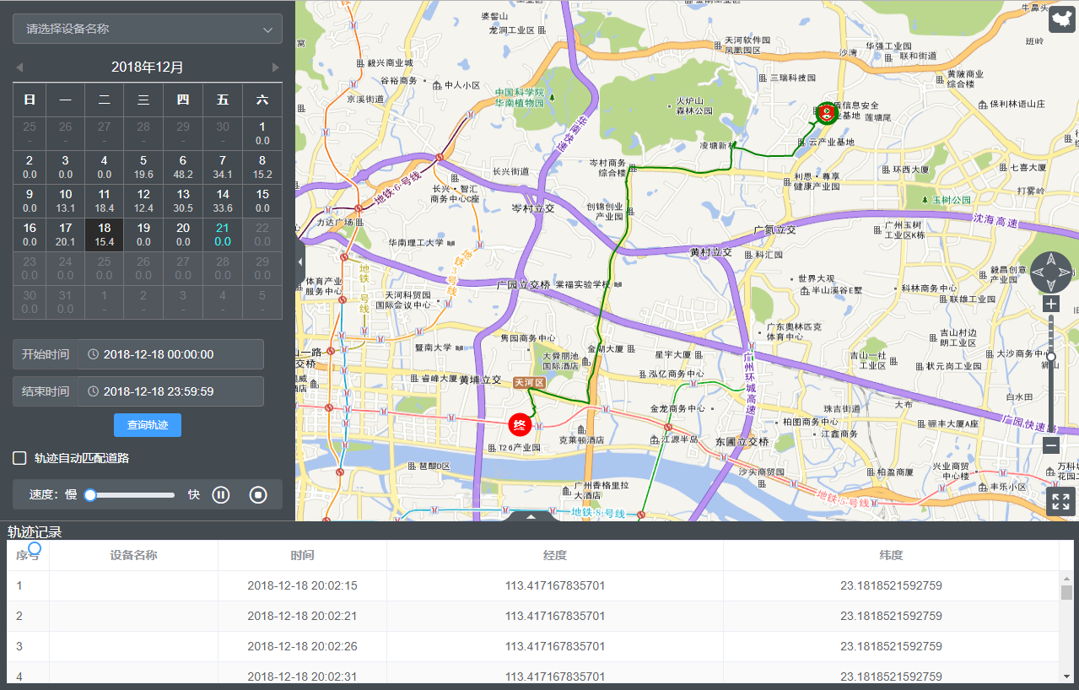
Task: Open the device name dropdown
Action: tap(147, 29)
